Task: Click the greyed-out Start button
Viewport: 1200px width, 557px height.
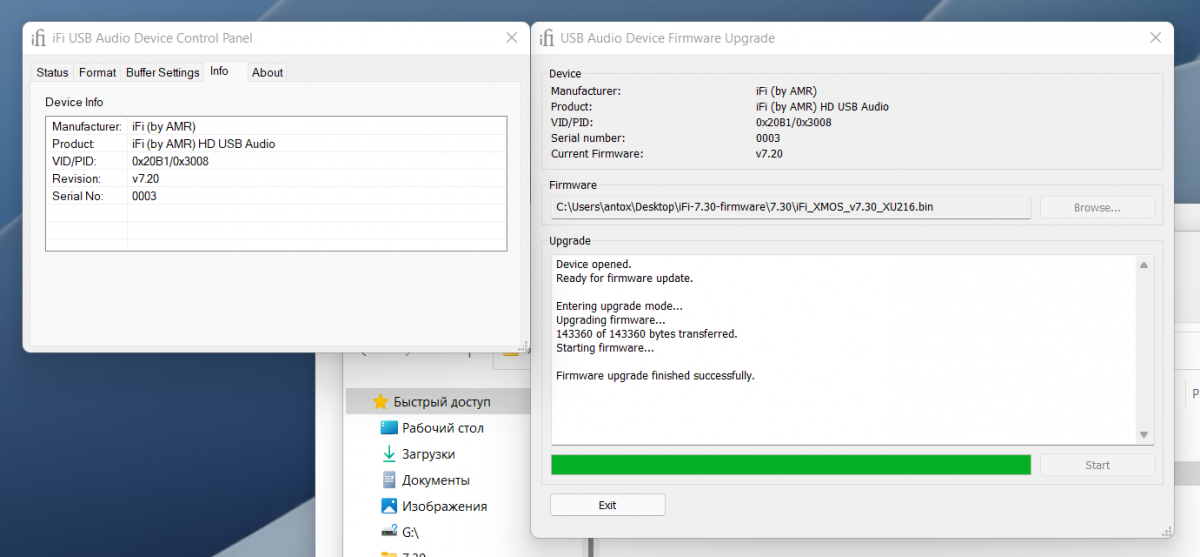Action: pos(1097,465)
